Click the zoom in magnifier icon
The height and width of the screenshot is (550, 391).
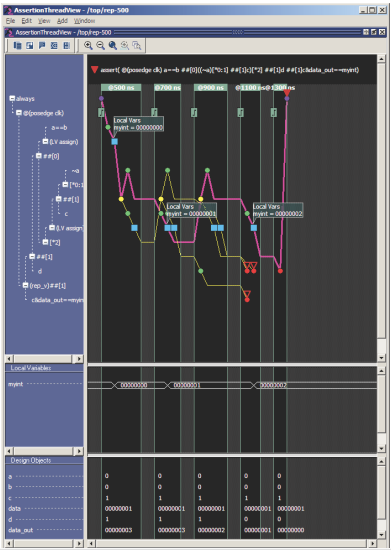pyautogui.click(x=88, y=45)
